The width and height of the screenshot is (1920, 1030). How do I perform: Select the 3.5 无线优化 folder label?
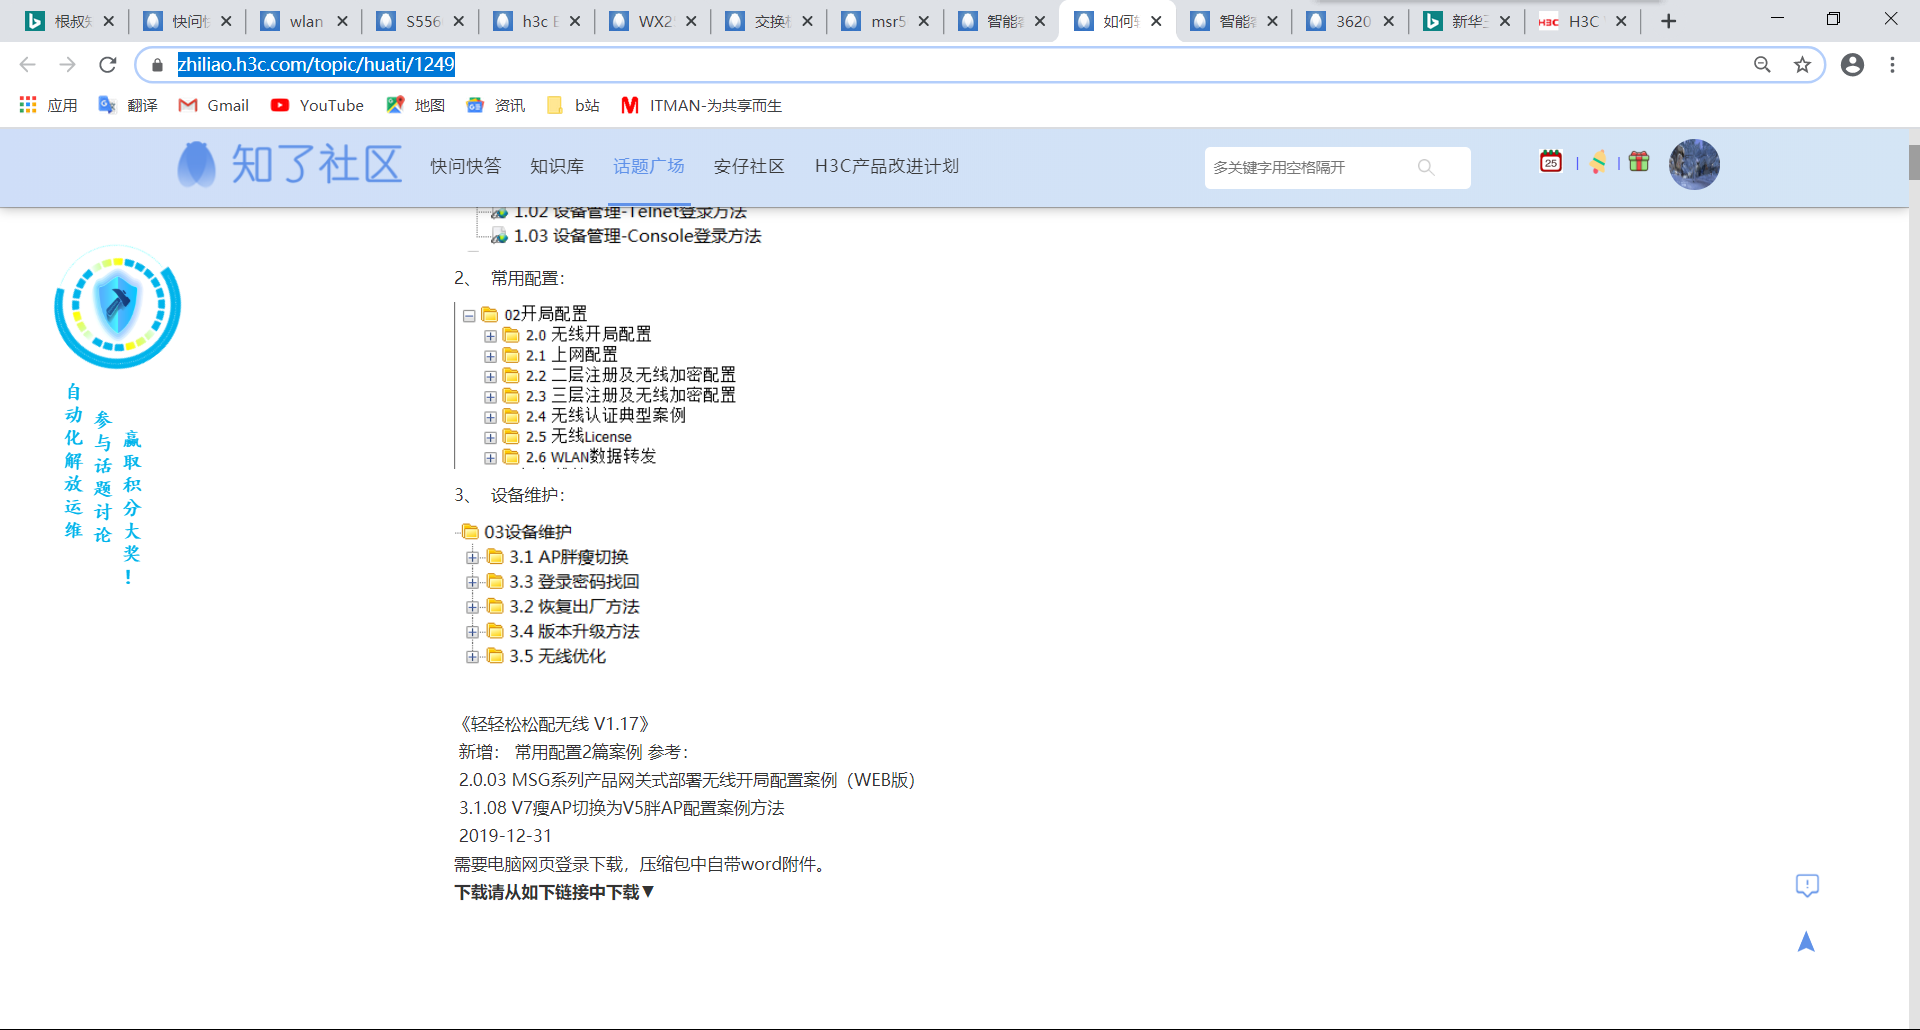(x=557, y=656)
